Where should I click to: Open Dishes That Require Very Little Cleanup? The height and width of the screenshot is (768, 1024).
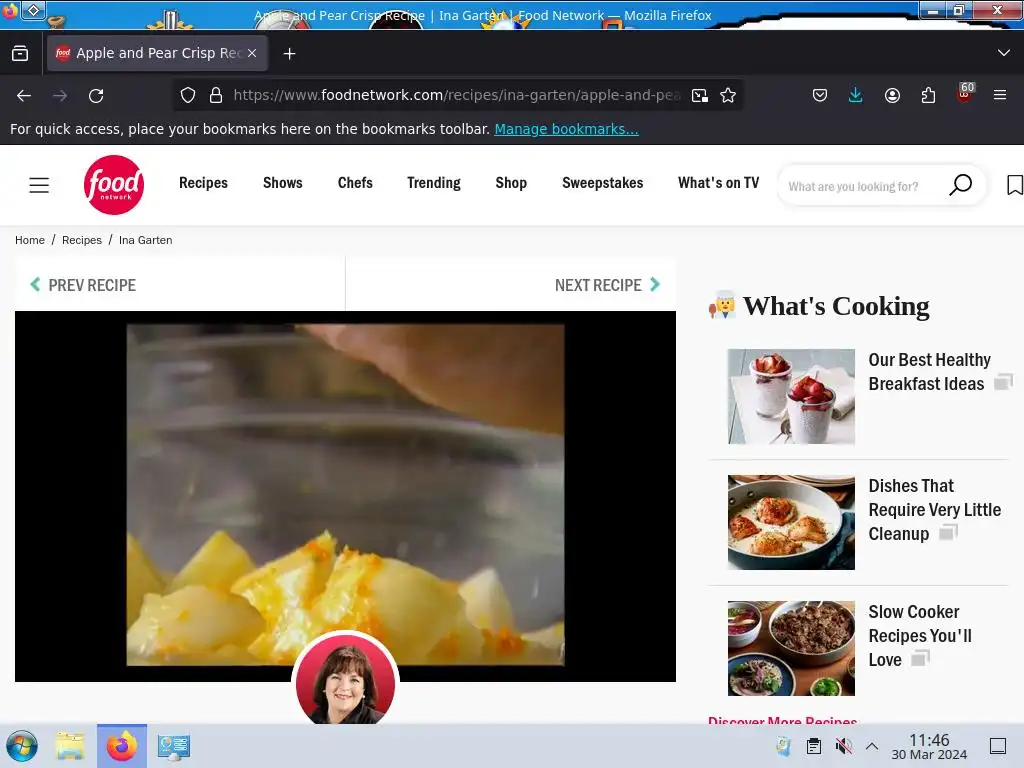[x=935, y=509]
